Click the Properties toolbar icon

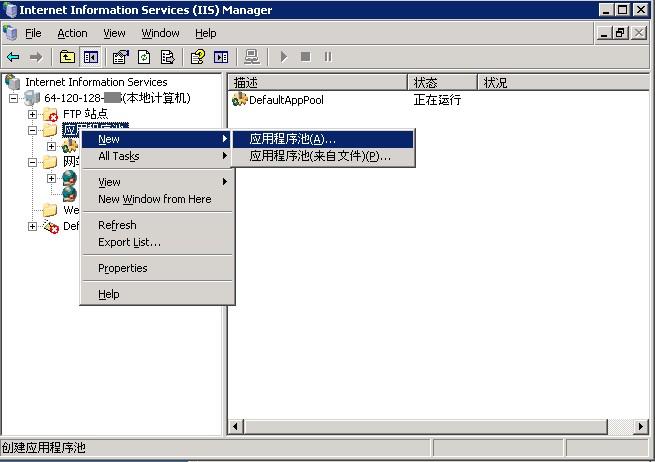pos(121,57)
